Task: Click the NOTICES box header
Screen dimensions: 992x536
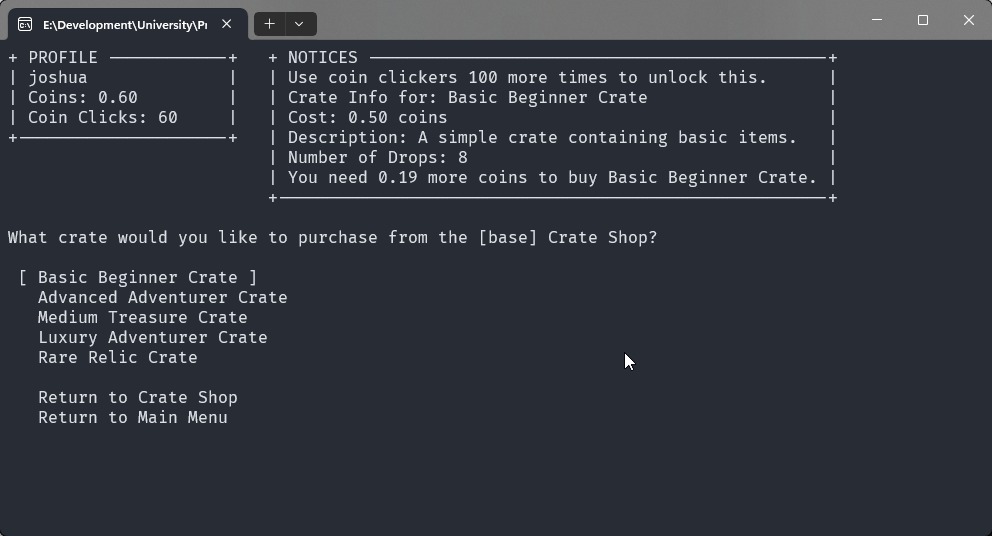Action: click(322, 57)
